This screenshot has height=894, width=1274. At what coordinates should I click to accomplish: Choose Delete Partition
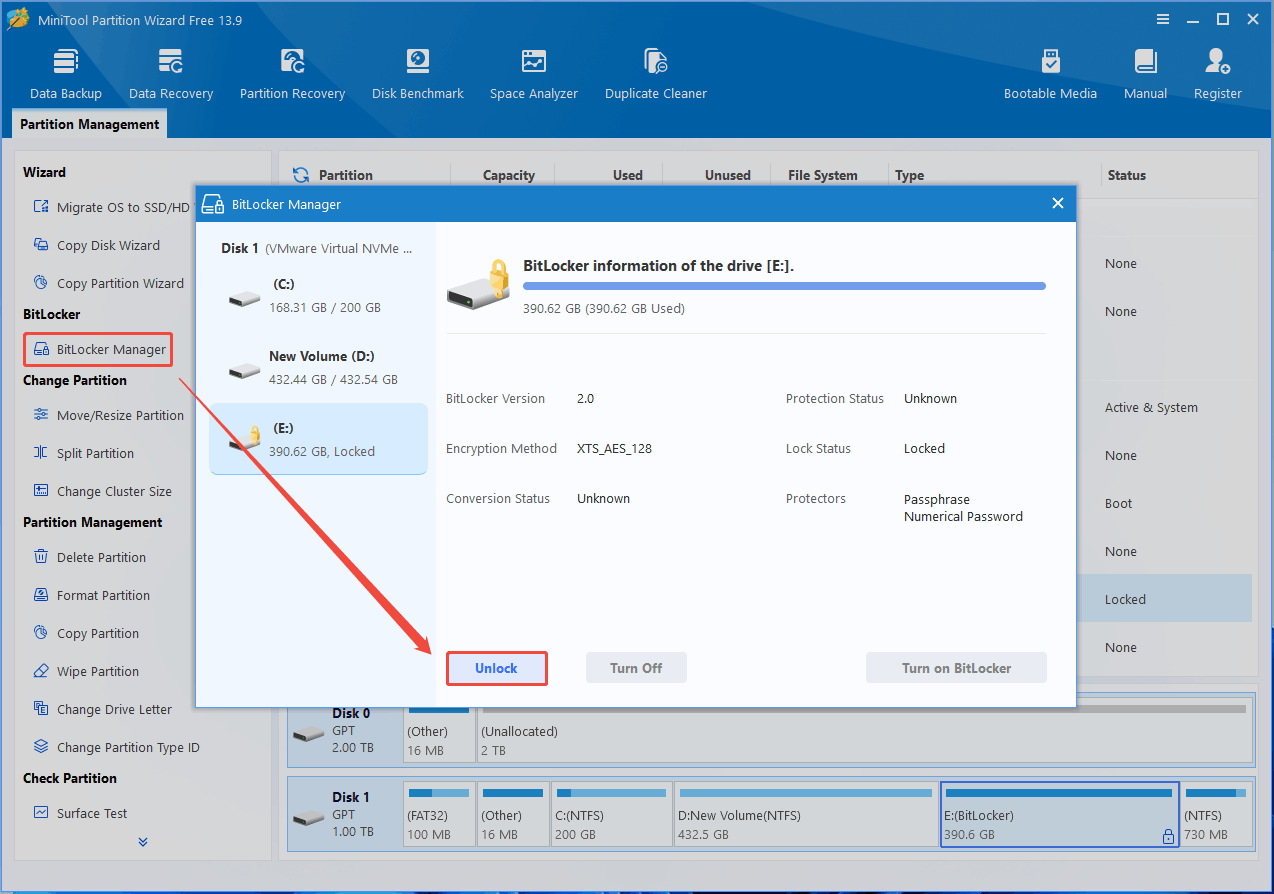click(x=89, y=557)
